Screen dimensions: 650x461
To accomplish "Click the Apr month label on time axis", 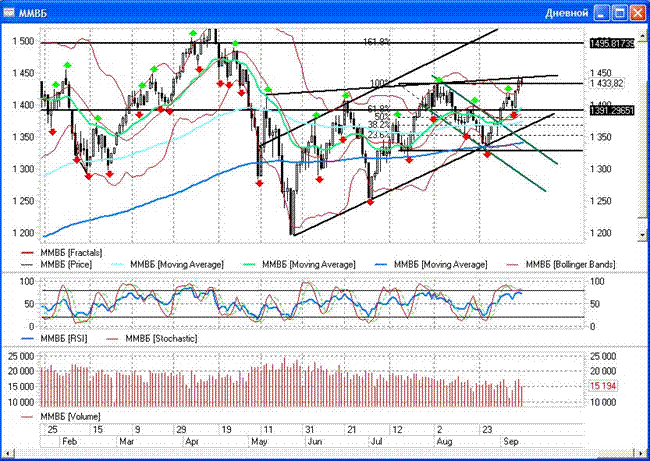I will tap(192, 442).
